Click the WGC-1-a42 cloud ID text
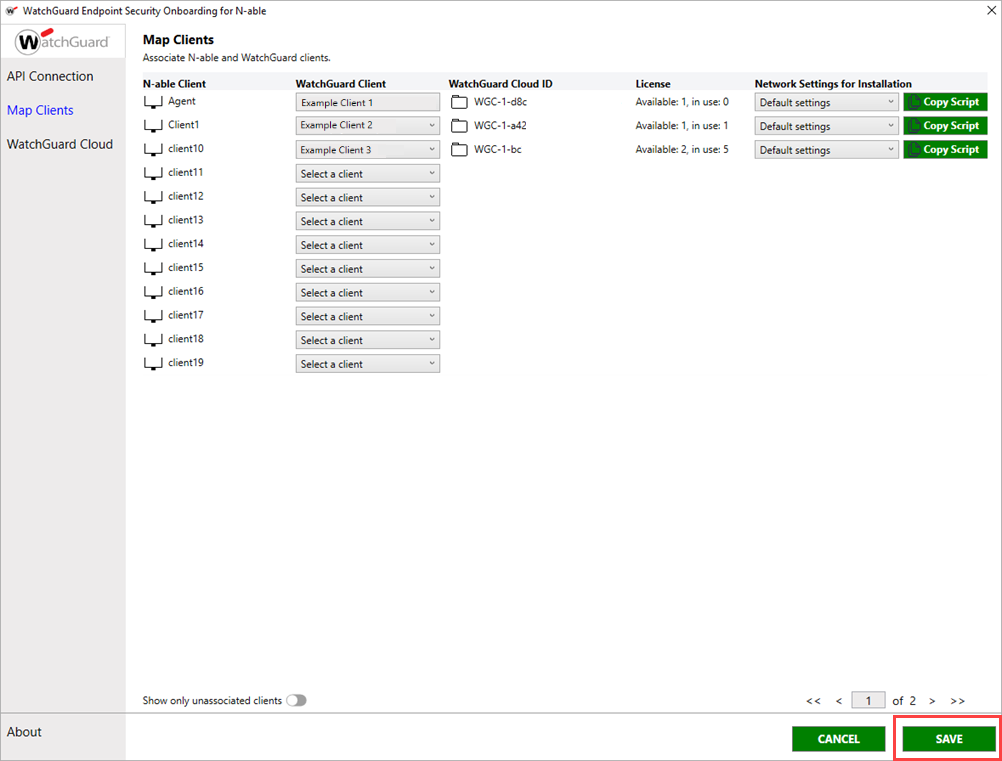Viewport: 1002px width, 761px height. 500,125
